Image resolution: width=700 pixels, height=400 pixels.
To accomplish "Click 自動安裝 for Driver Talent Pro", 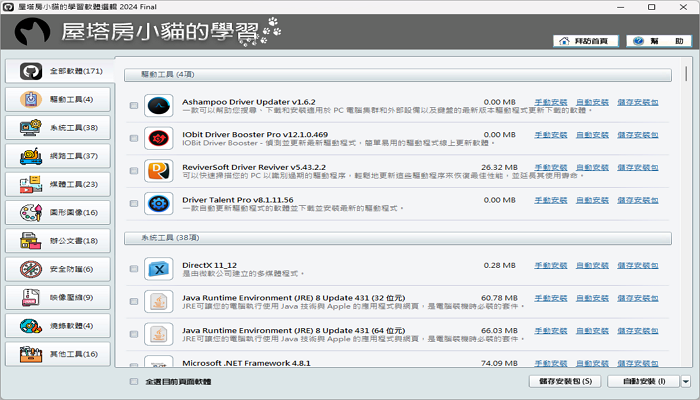I will pyautogui.click(x=592, y=200).
